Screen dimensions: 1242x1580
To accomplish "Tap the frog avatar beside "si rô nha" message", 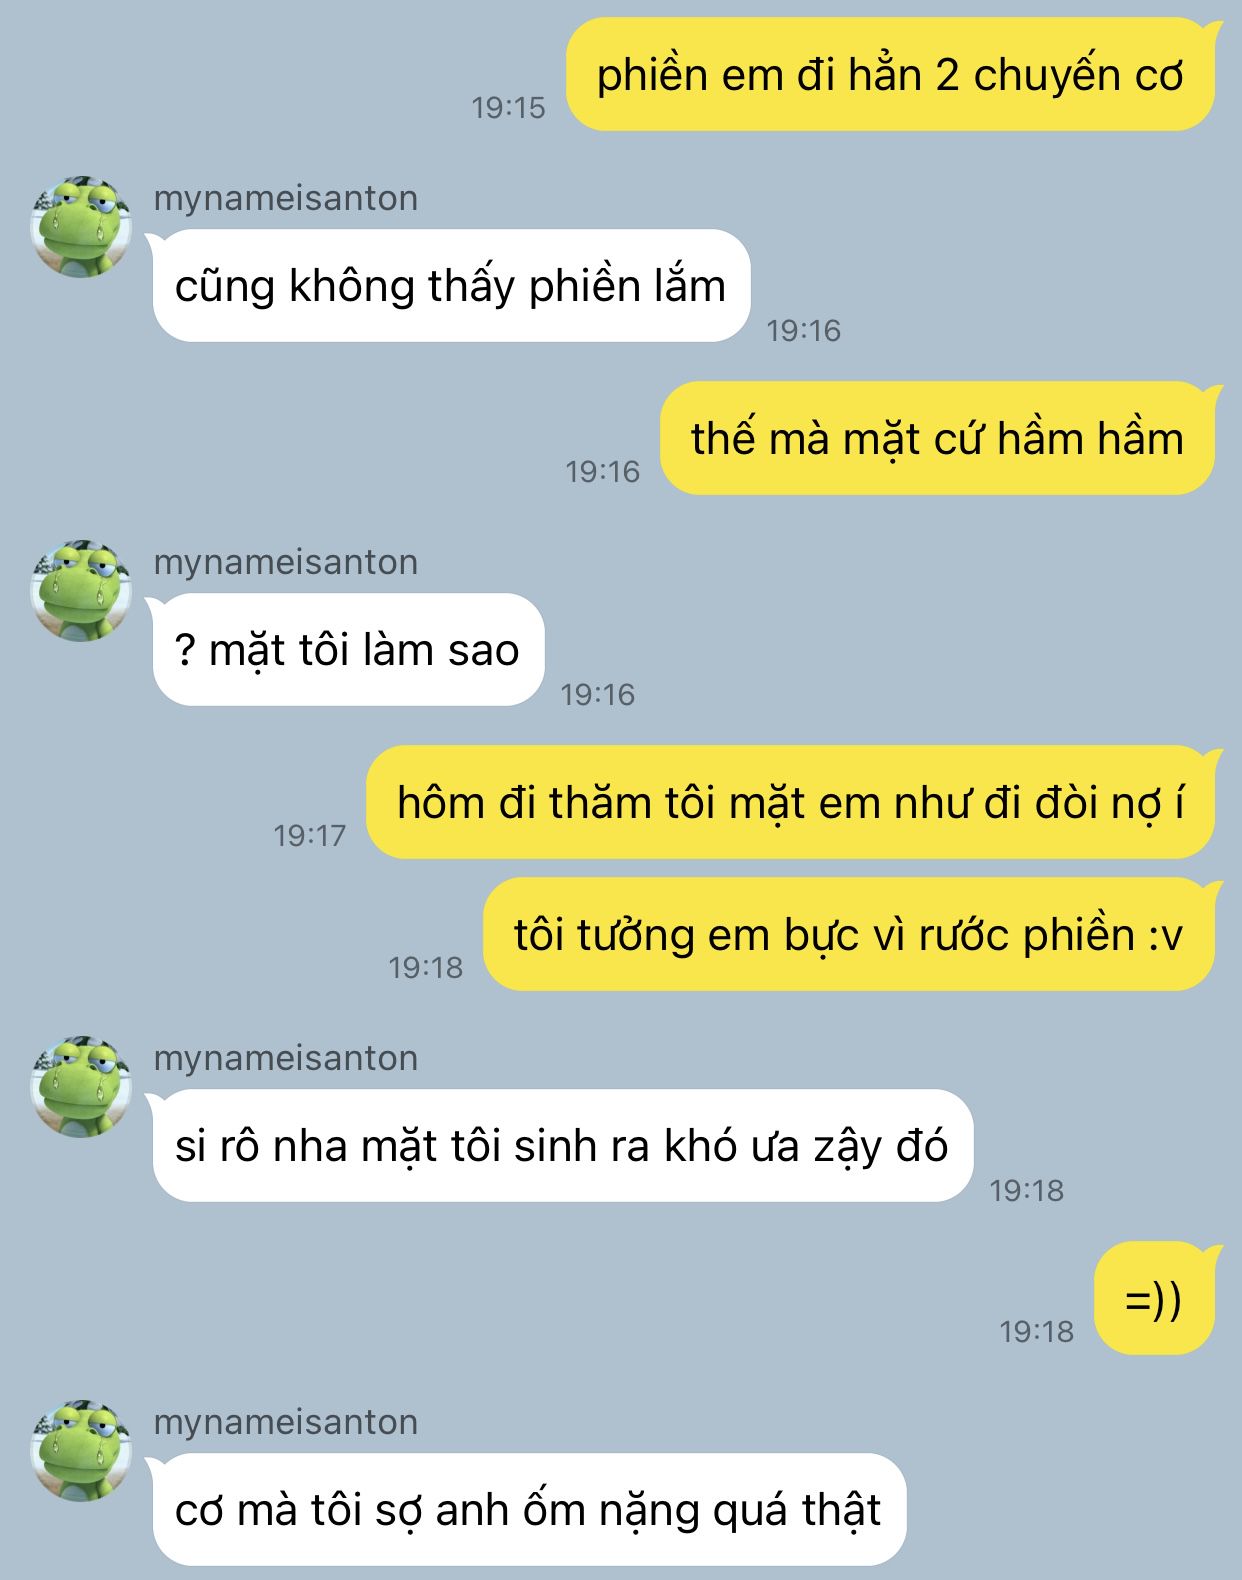I will 81,1087.
